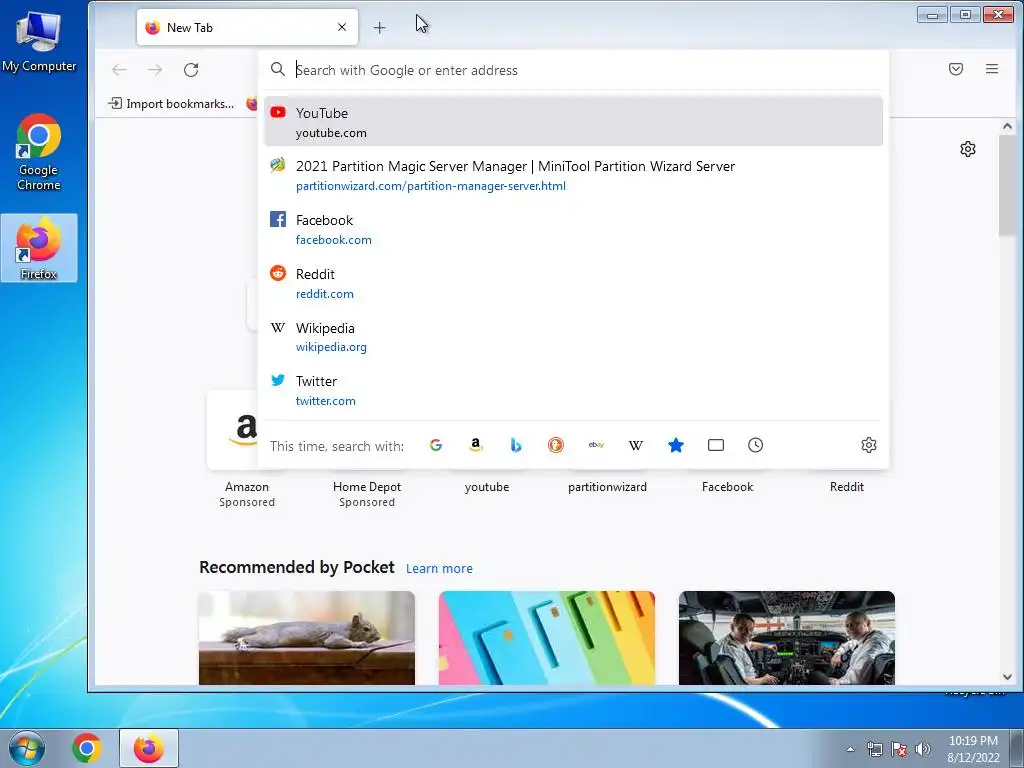The image size is (1024, 768).
Task: Choose the Wikipedia suggestion row
Action: pos(573,337)
